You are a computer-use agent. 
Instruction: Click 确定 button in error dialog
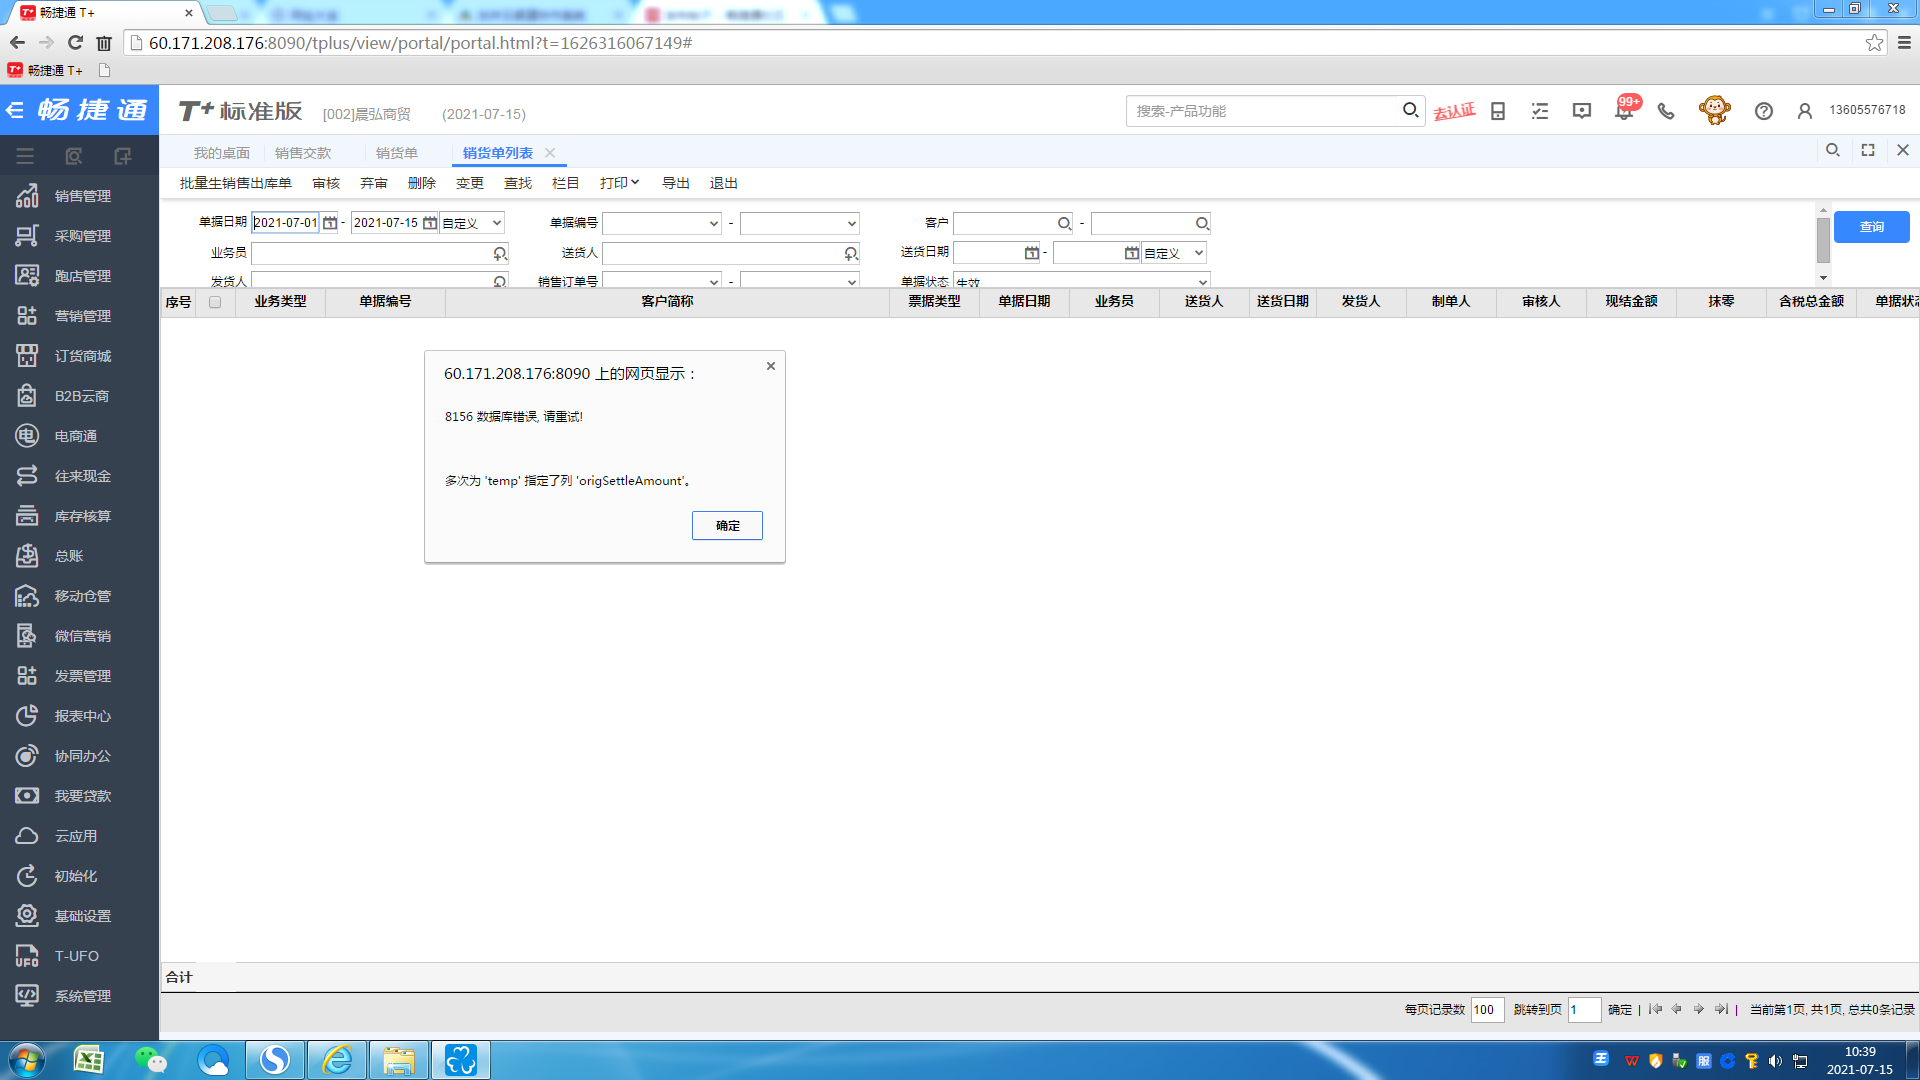727,526
